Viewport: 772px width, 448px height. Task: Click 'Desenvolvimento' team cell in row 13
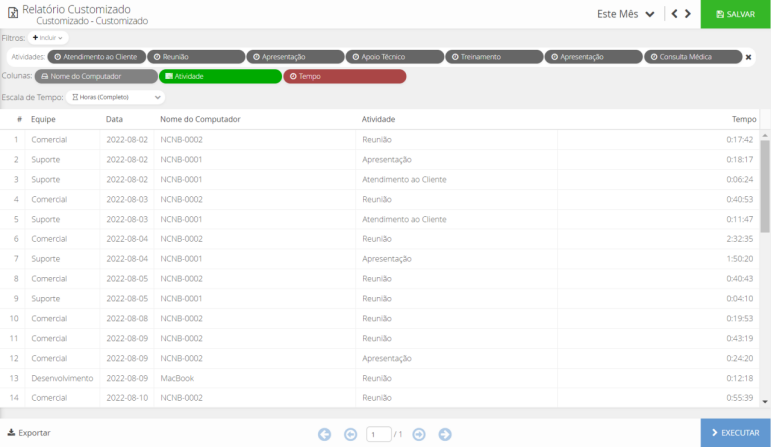[x=62, y=378]
